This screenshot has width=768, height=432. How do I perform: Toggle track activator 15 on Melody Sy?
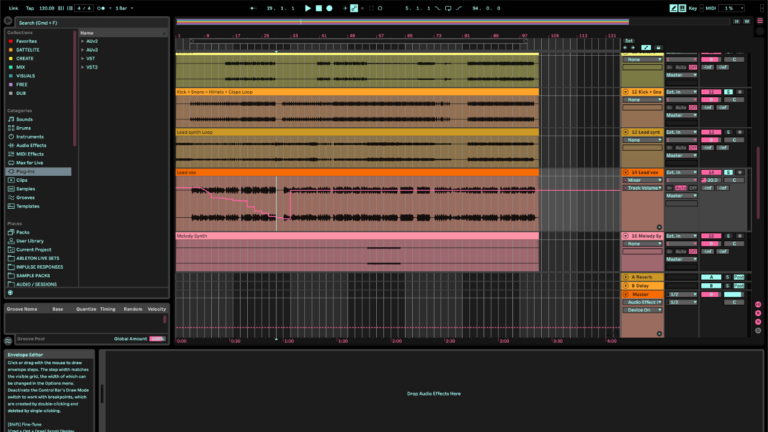tap(711, 236)
